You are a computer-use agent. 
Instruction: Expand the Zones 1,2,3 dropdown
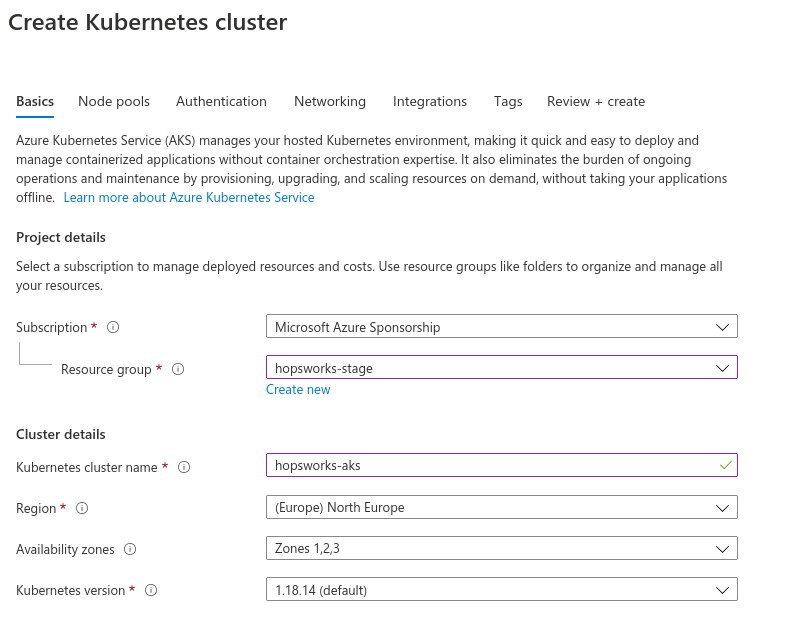(502, 548)
